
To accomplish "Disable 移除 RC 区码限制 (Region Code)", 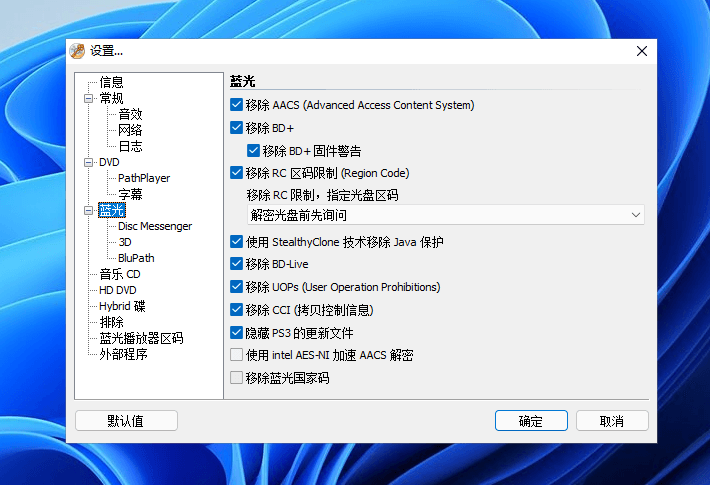I will click(236, 173).
